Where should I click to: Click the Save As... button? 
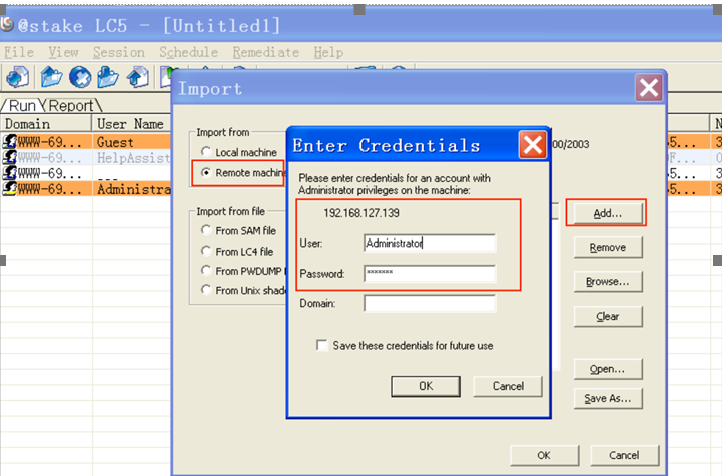(x=607, y=399)
